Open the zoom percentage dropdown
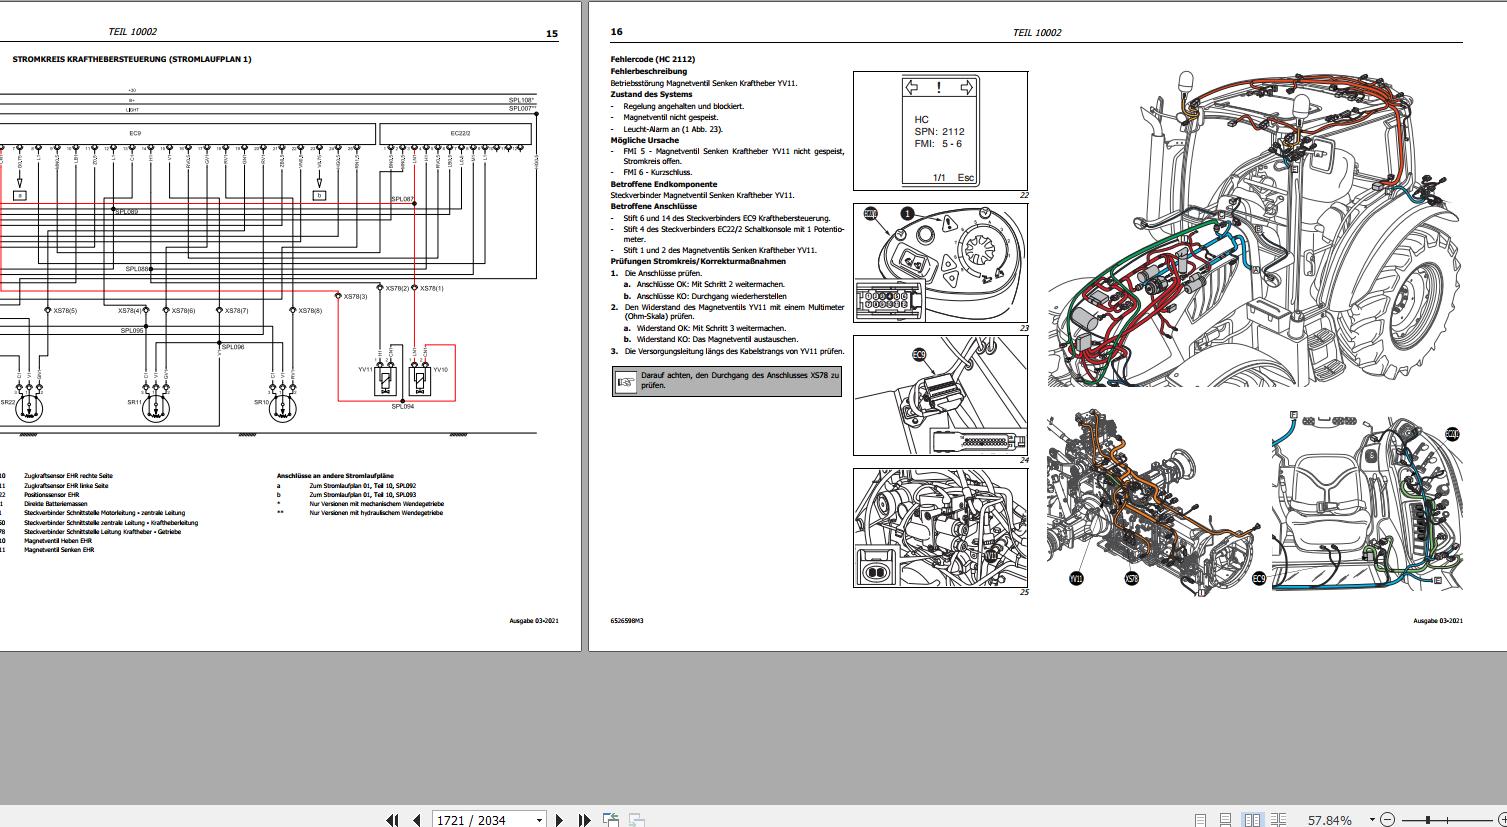This screenshot has width=1507, height=827. [1371, 820]
